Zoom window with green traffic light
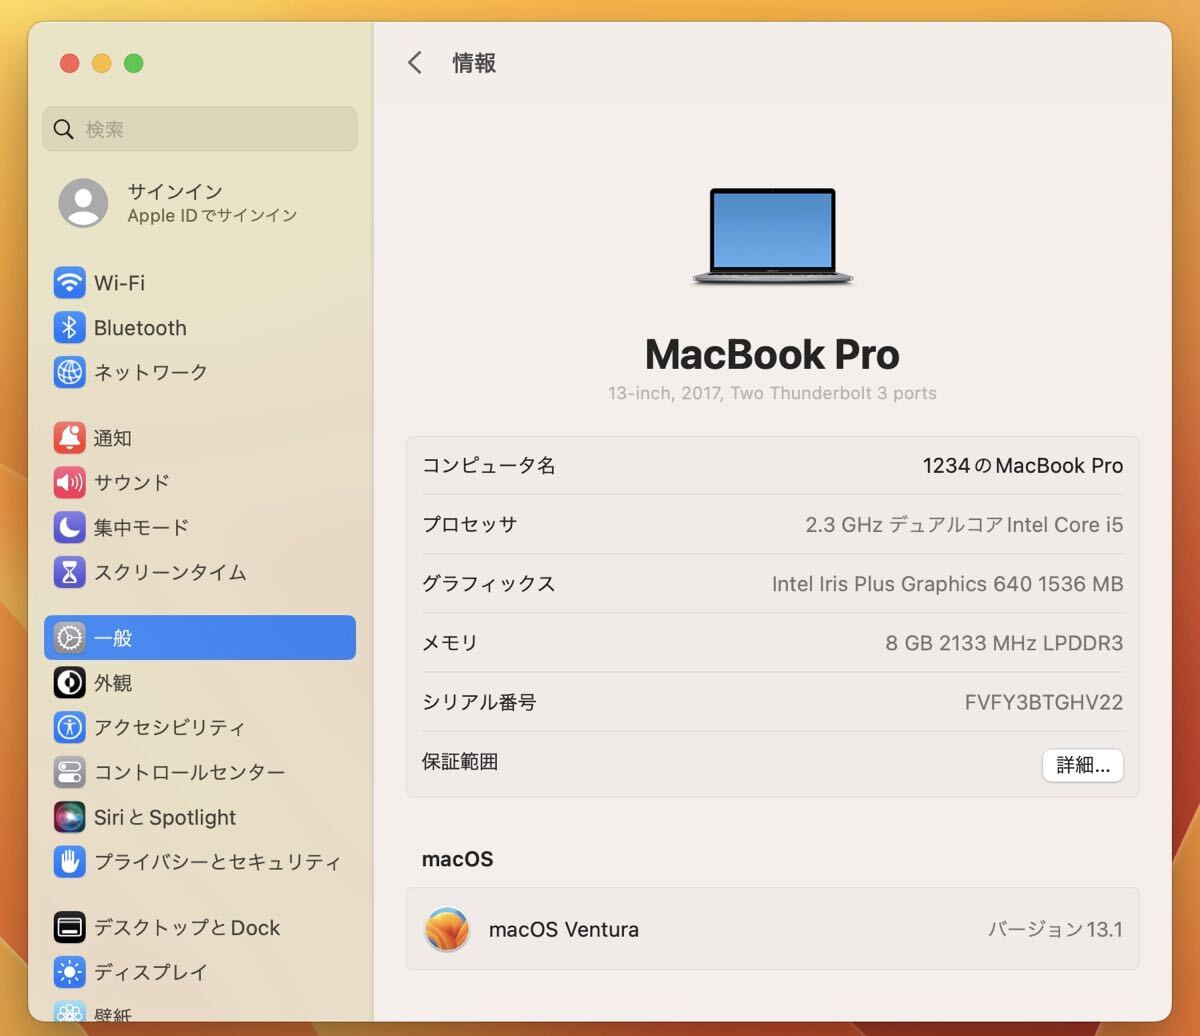The height and width of the screenshot is (1036, 1200). pos(133,63)
